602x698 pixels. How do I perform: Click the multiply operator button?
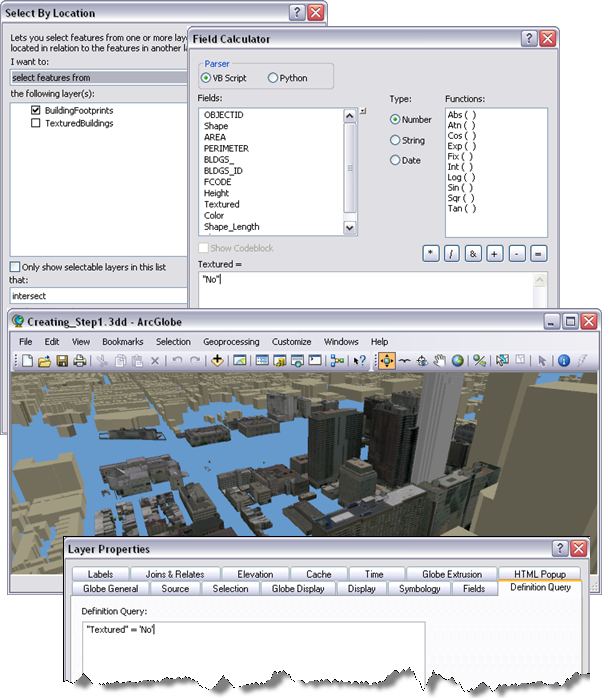[x=429, y=254]
